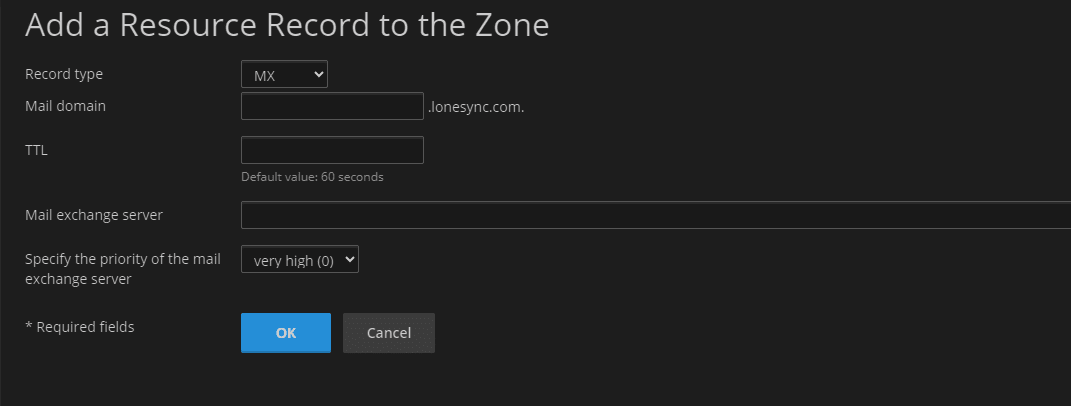Click the 'Mail exchange server' label

[x=94, y=214]
